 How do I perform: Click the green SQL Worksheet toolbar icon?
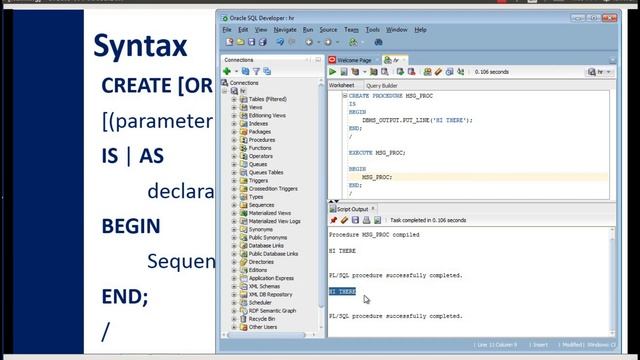(353, 42)
